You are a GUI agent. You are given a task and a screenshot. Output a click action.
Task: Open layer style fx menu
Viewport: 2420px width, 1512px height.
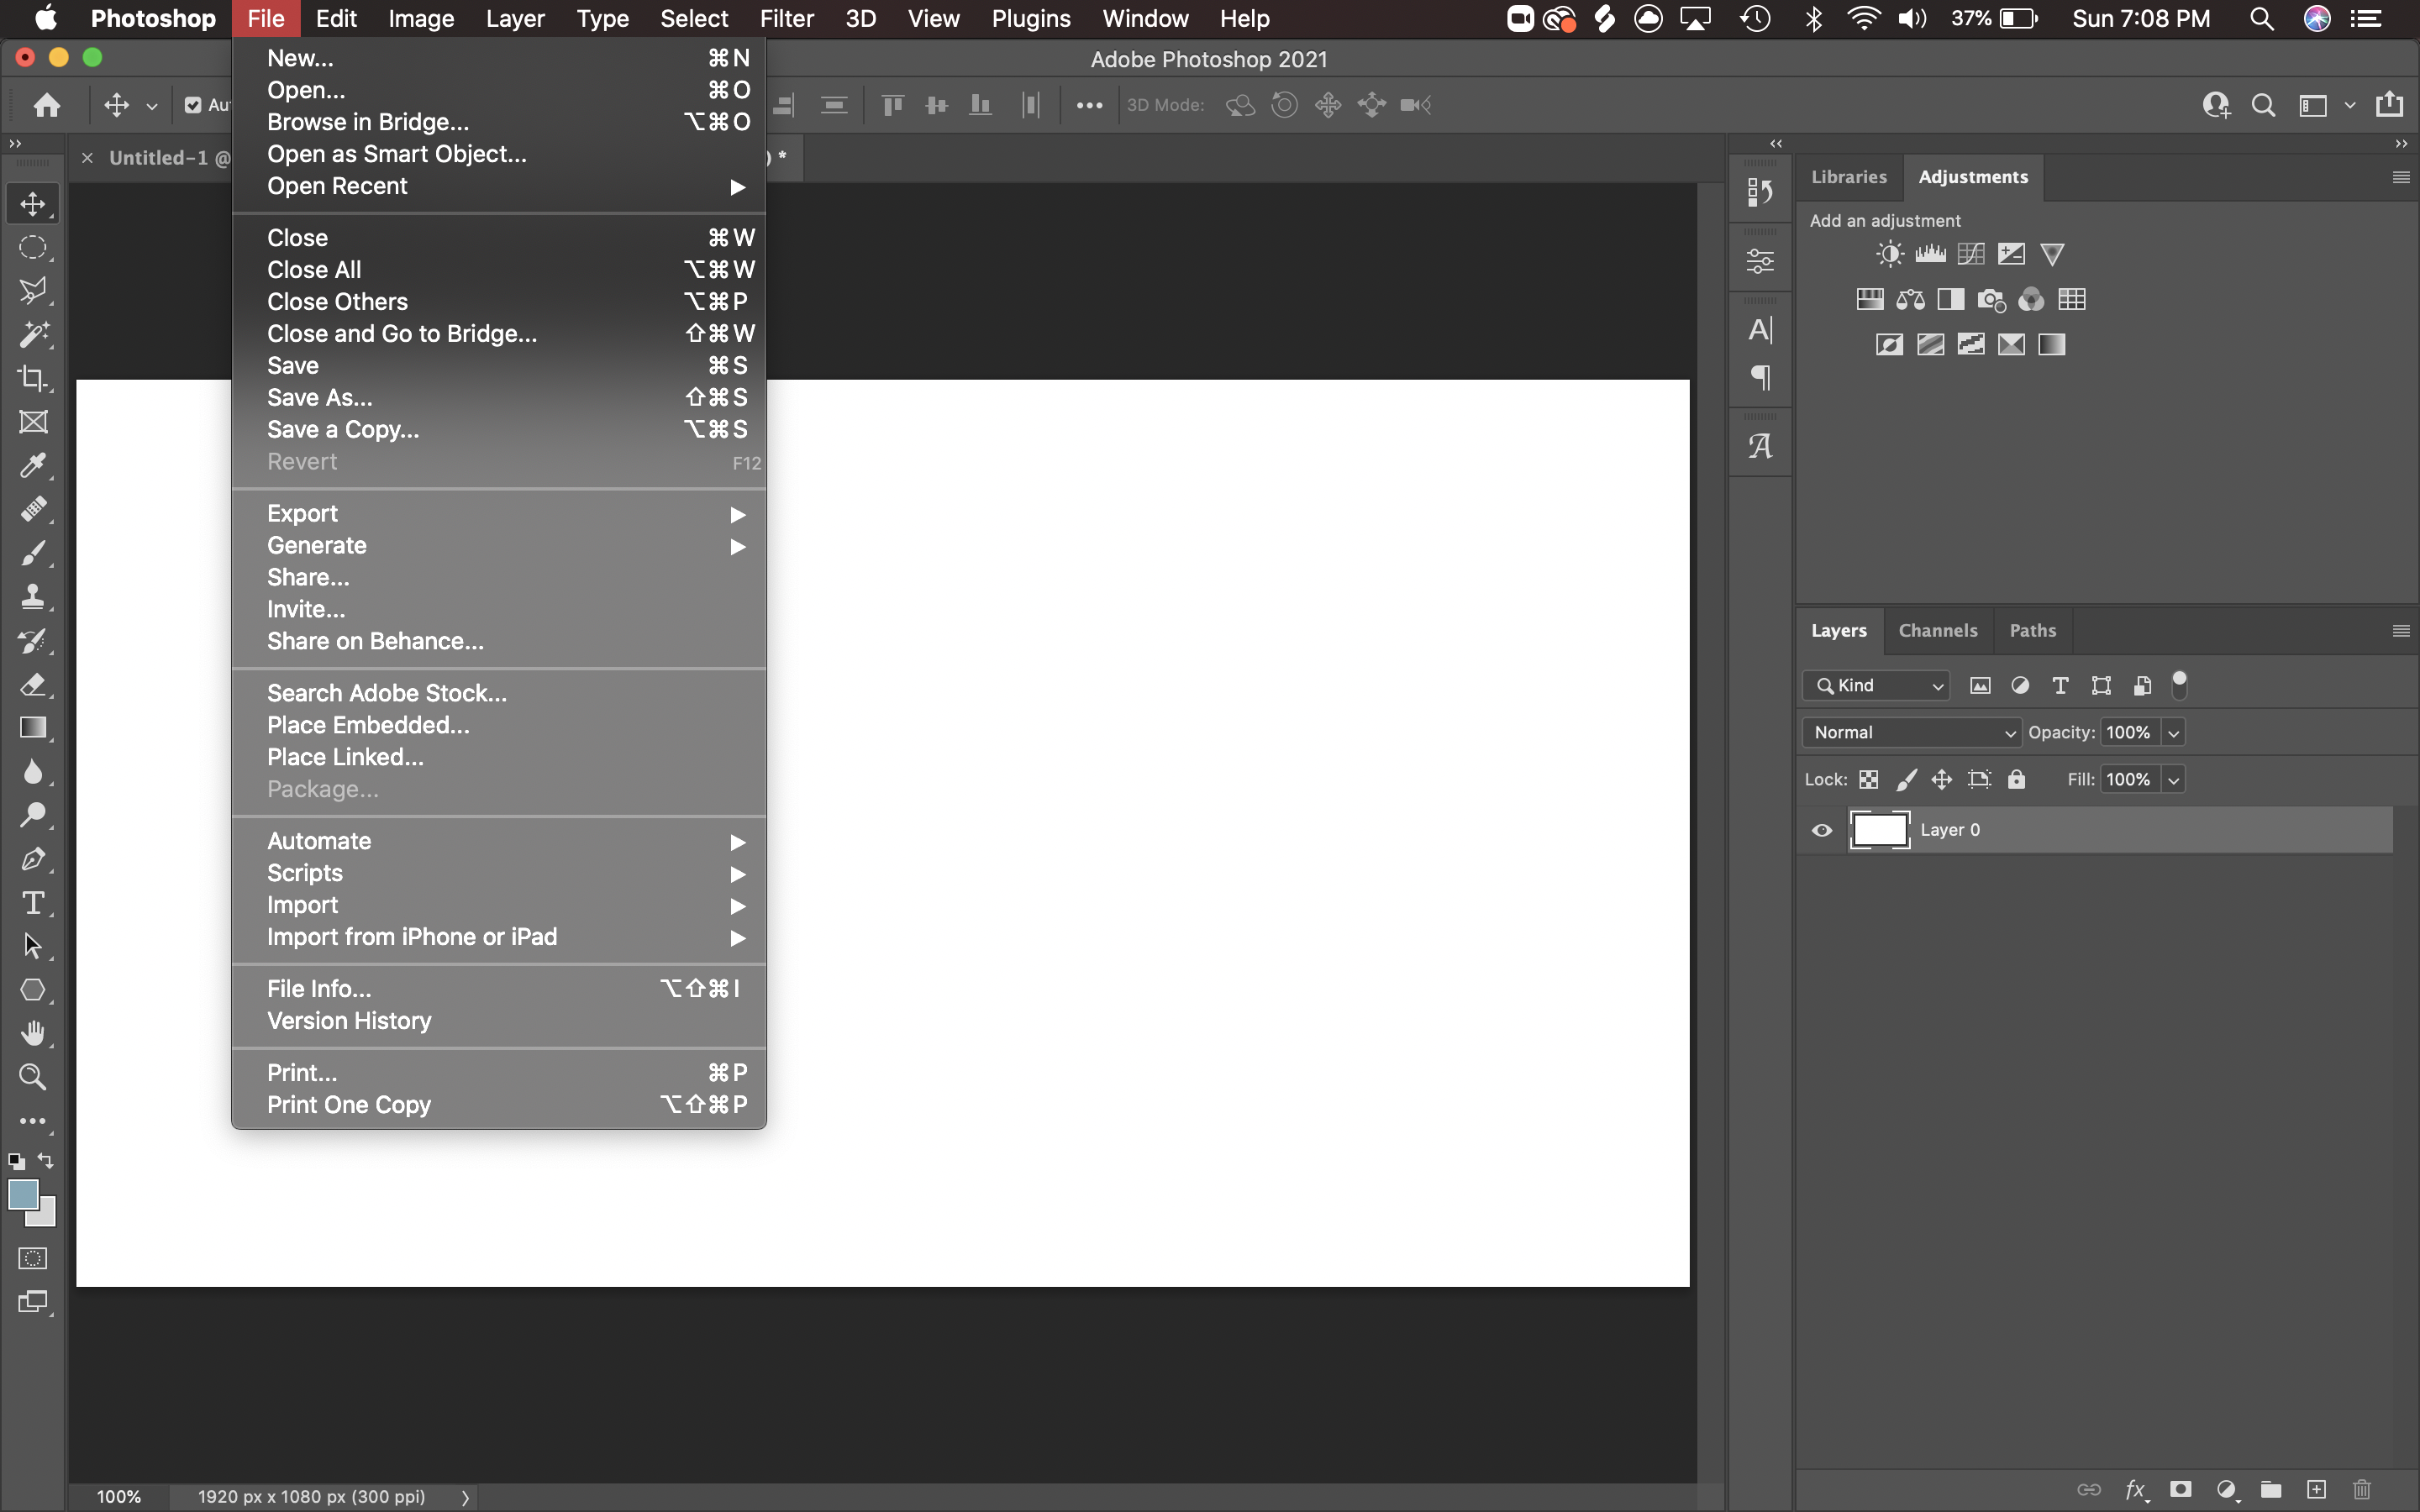tap(2136, 1489)
